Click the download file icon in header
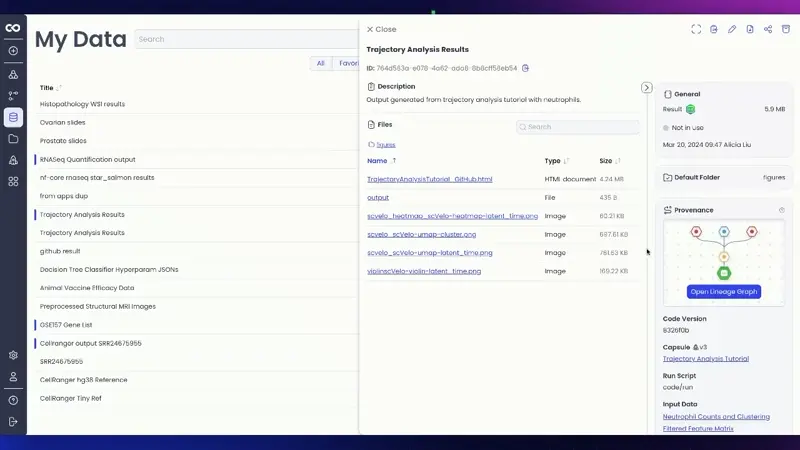Screen dimensions: 800x450 [x=749, y=29]
